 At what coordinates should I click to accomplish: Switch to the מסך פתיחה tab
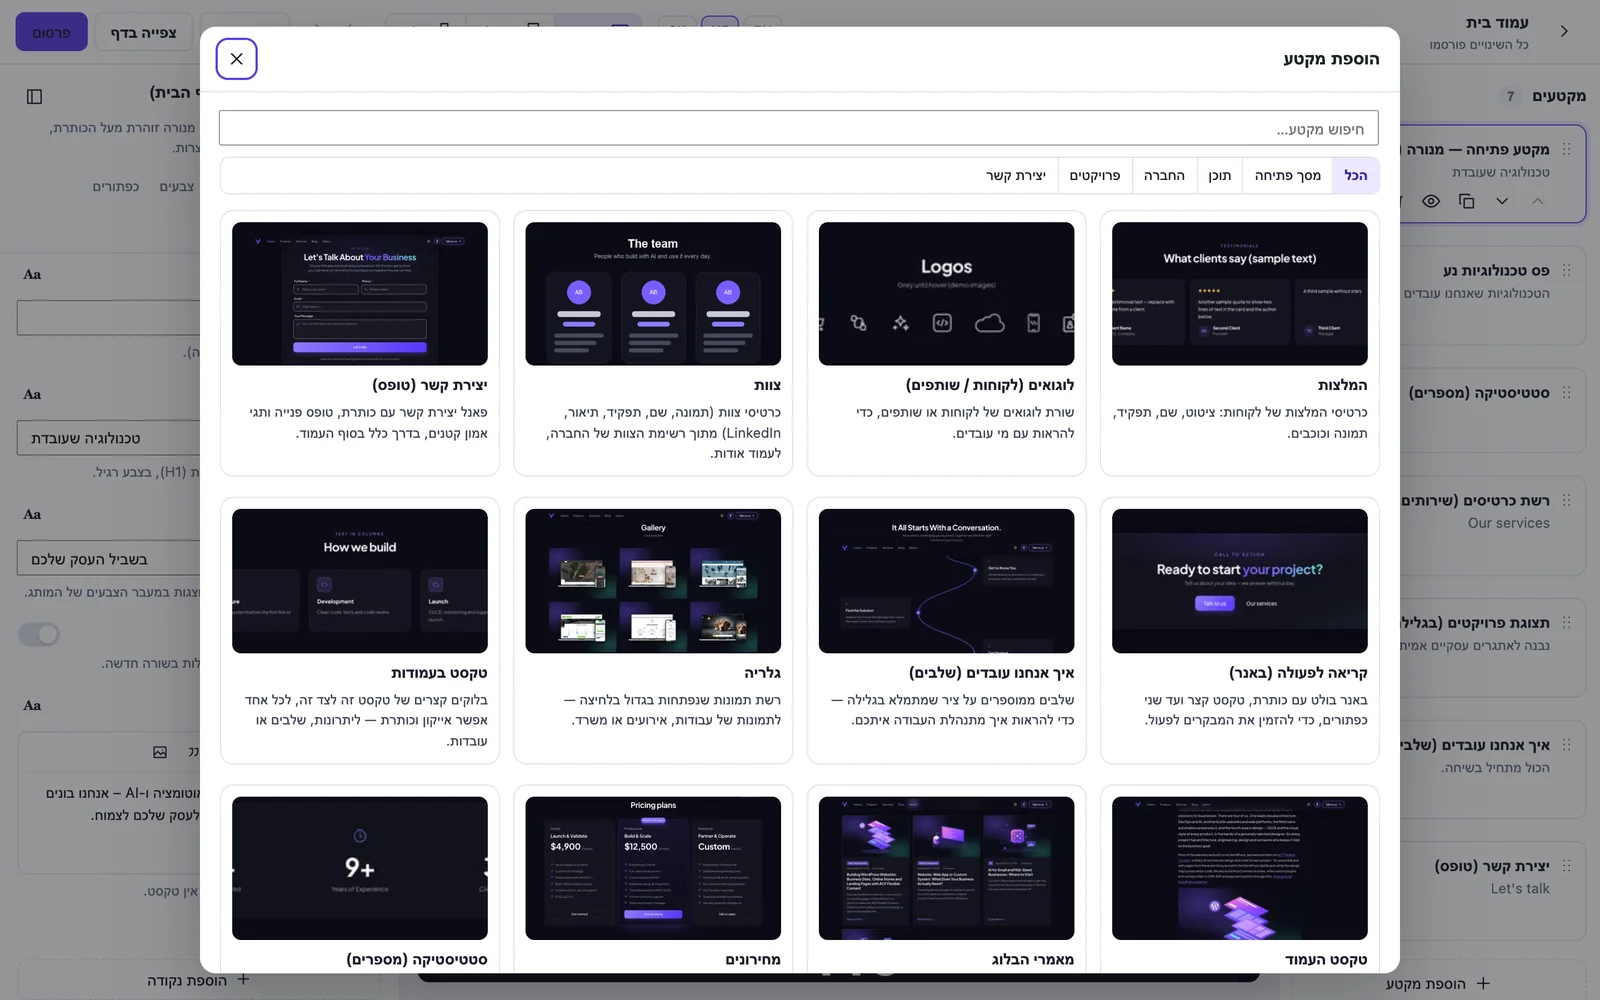(1287, 175)
